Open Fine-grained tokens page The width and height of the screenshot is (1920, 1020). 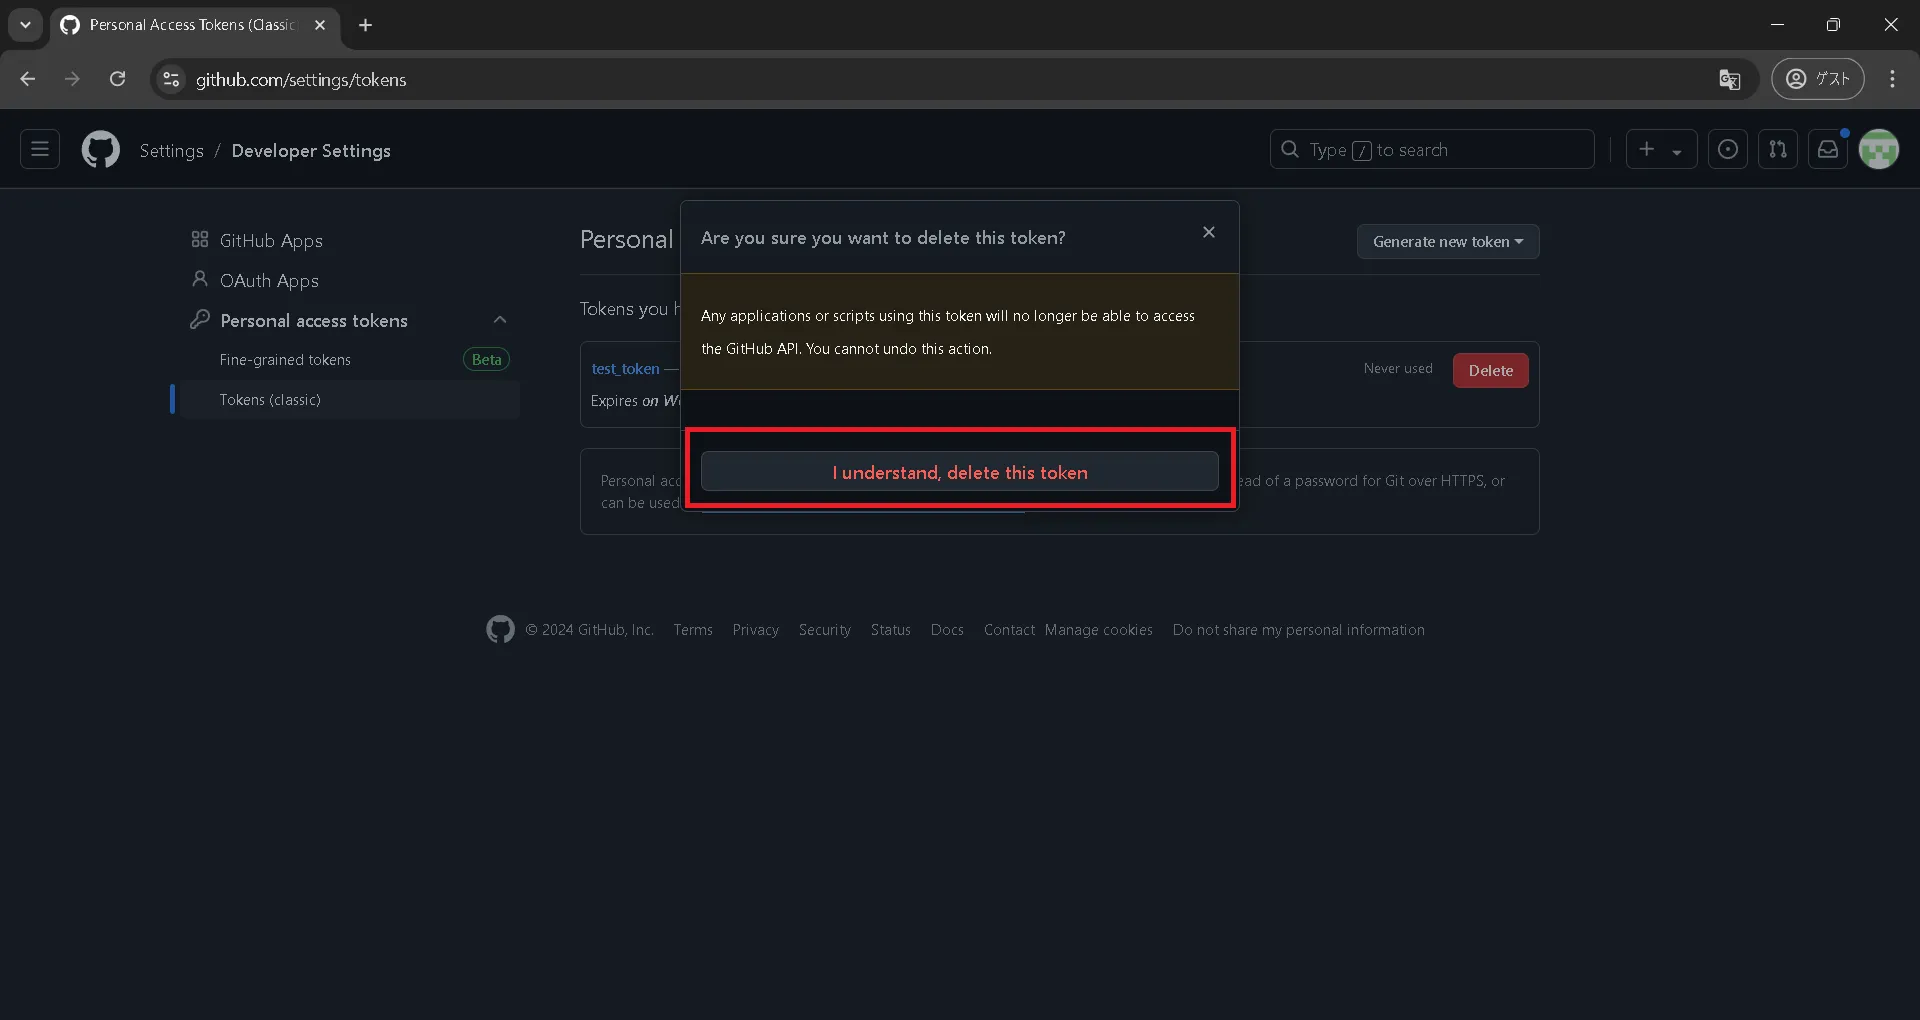tap(285, 359)
